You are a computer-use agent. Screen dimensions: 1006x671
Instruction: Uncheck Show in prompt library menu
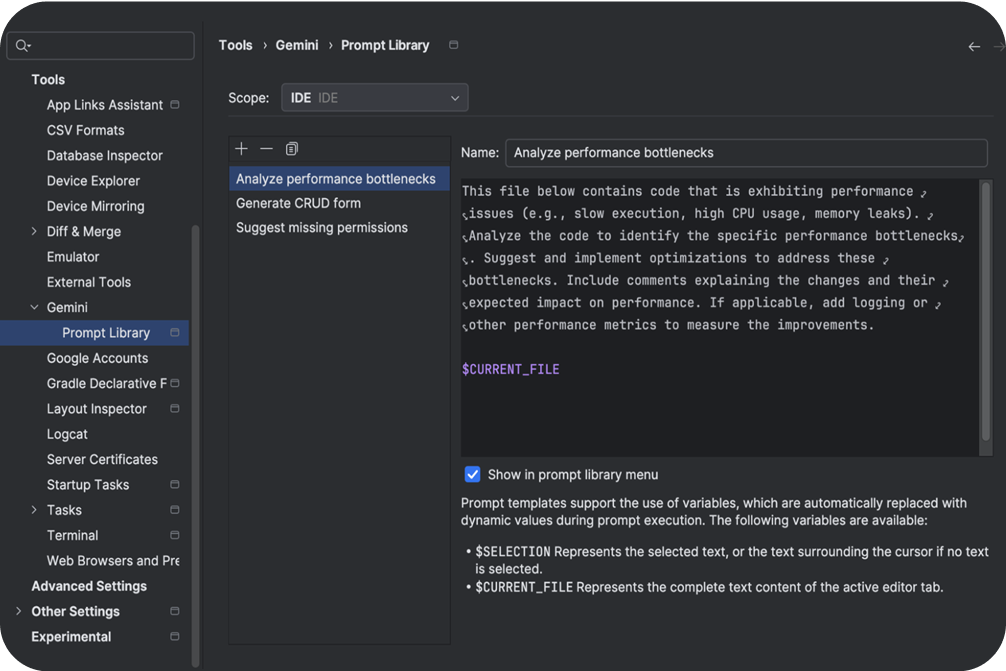tap(472, 474)
